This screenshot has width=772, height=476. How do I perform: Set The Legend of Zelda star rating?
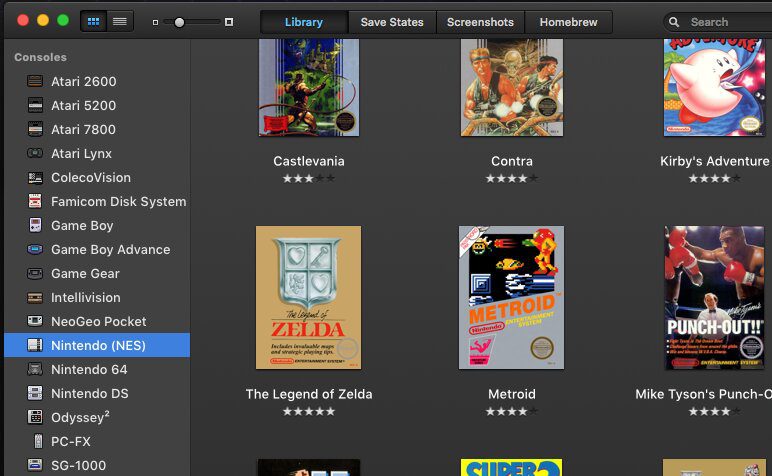(309, 412)
